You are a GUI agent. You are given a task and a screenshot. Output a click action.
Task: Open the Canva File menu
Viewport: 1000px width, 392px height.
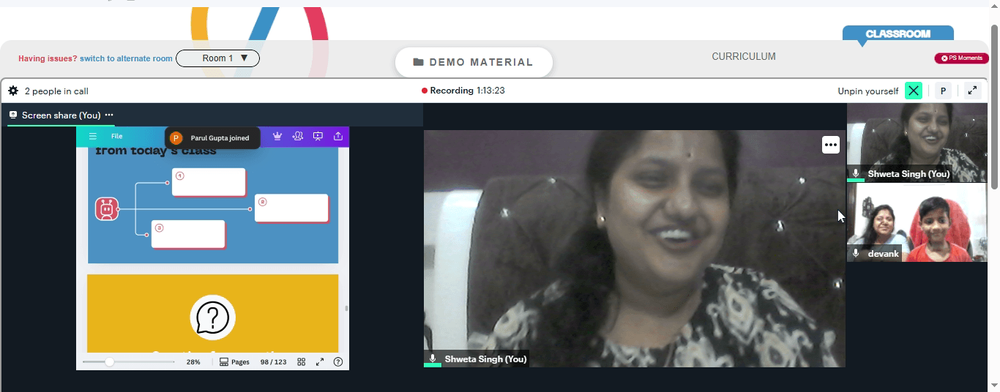tap(117, 136)
